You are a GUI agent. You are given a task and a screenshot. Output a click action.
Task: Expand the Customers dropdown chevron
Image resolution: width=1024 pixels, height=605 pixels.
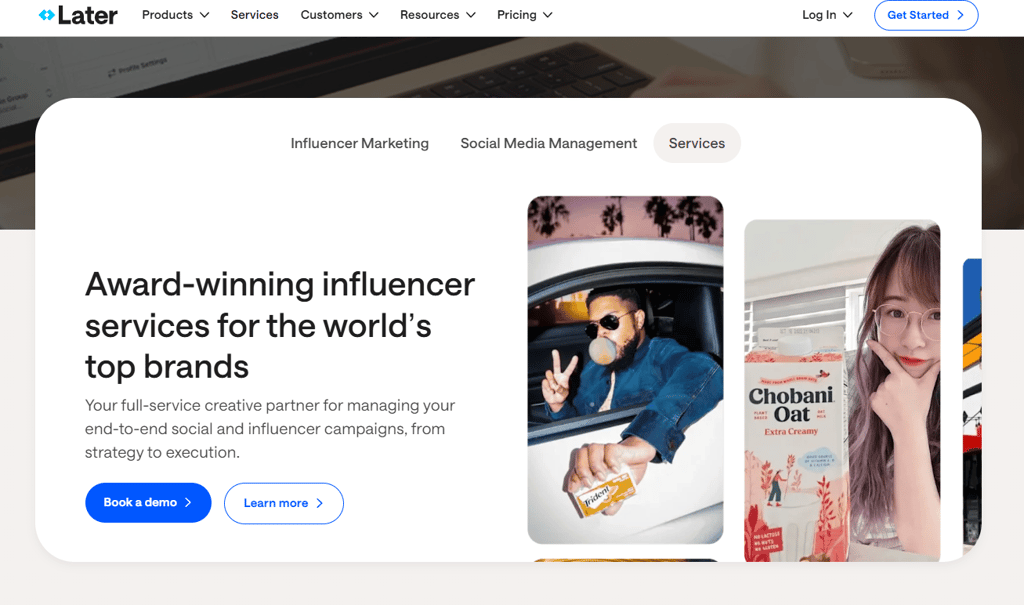click(374, 15)
